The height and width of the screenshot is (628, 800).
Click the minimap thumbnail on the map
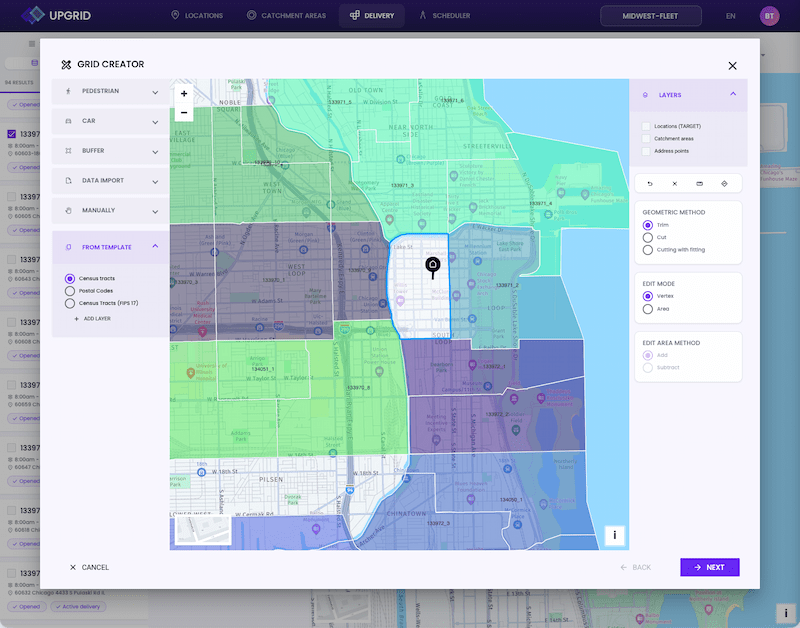click(203, 530)
